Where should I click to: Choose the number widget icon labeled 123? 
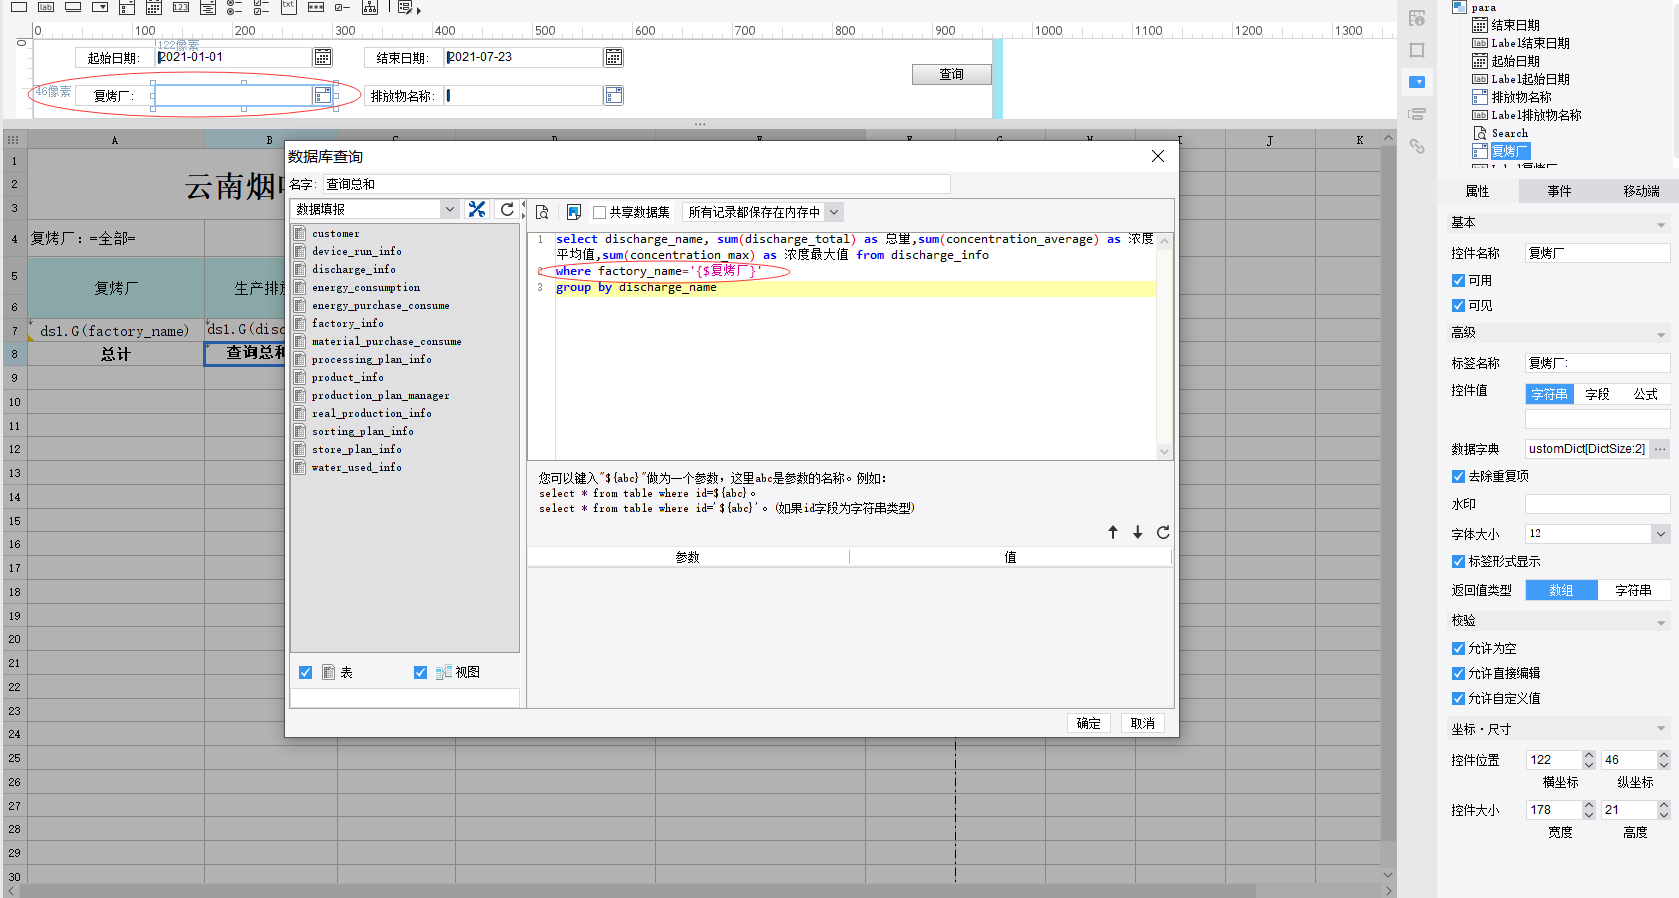[x=181, y=7]
